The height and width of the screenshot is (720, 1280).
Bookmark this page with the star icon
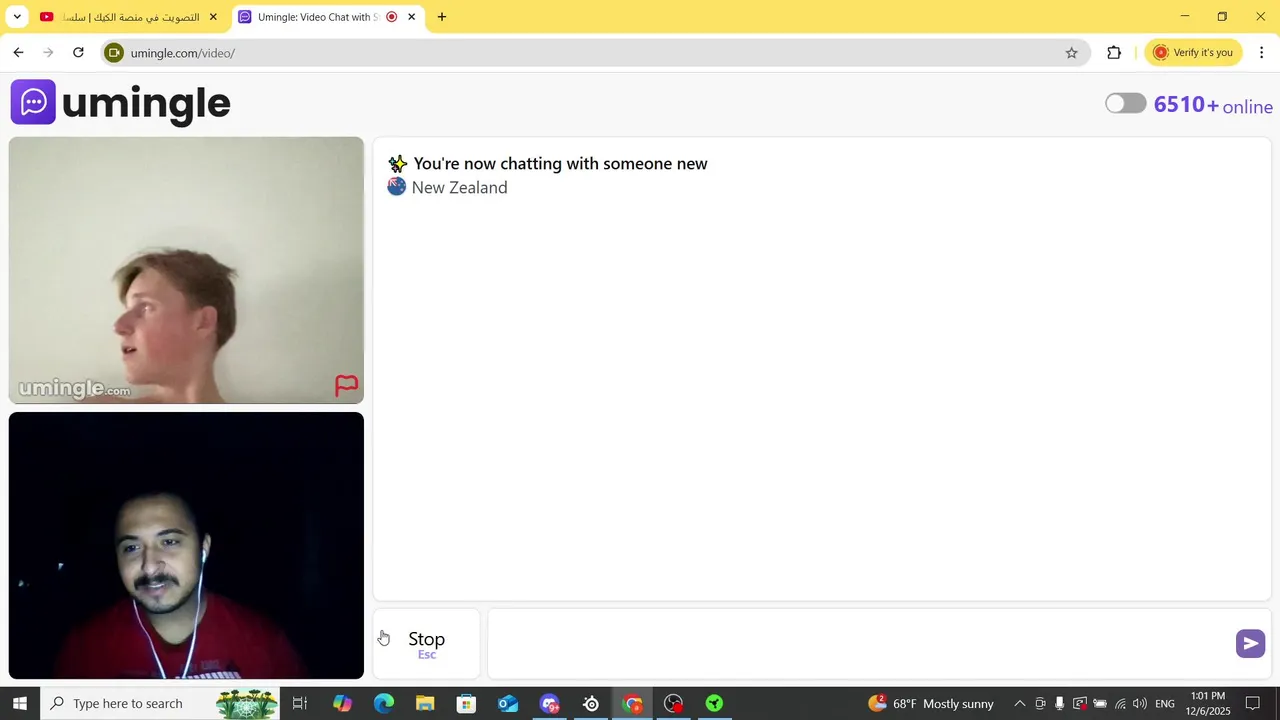point(1071,53)
